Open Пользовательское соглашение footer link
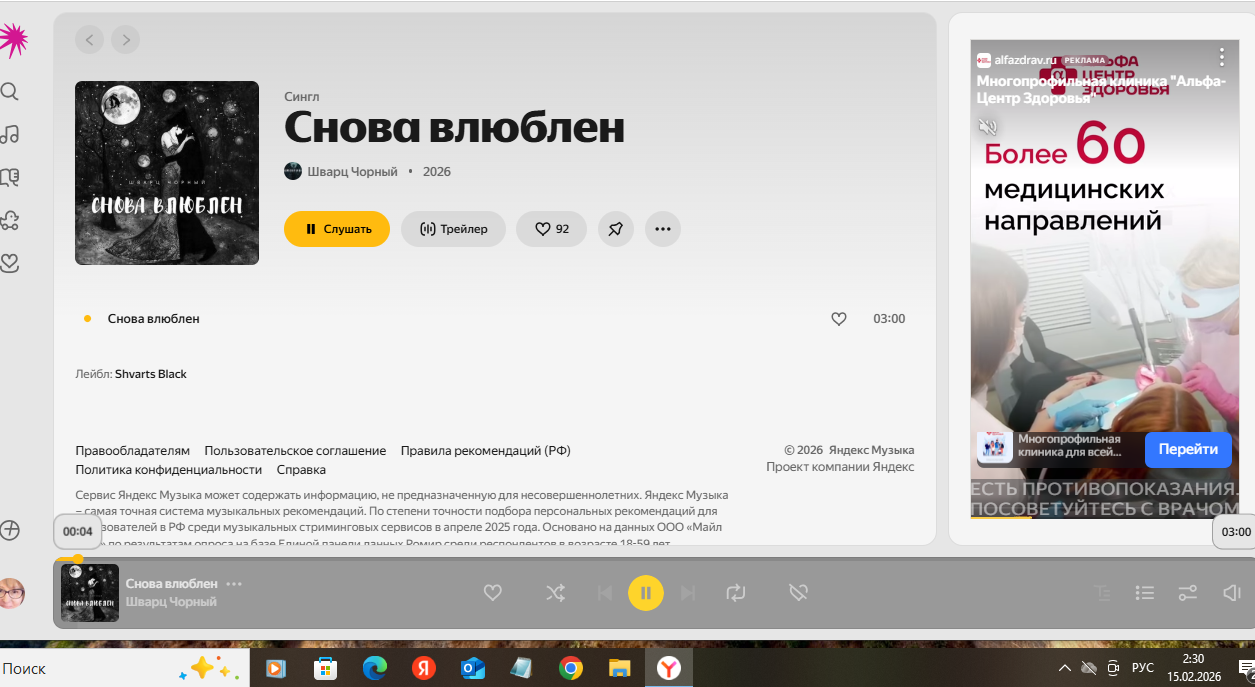This screenshot has height=687, width=1255. (x=295, y=451)
